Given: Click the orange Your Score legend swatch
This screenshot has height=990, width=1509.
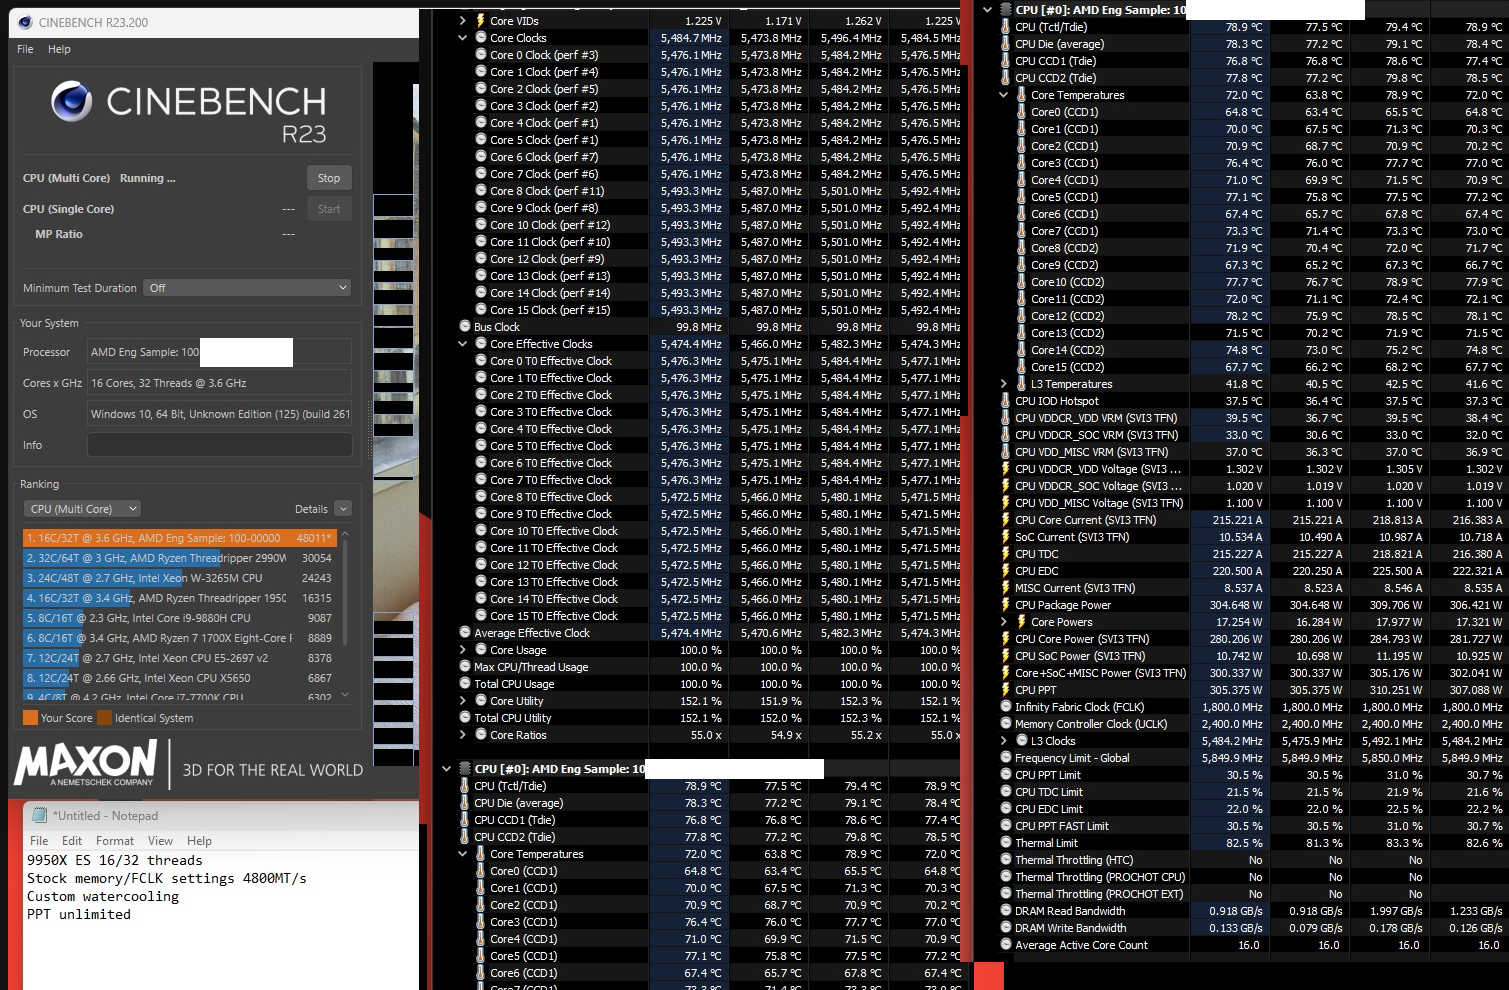Looking at the screenshot, I should coord(30,718).
